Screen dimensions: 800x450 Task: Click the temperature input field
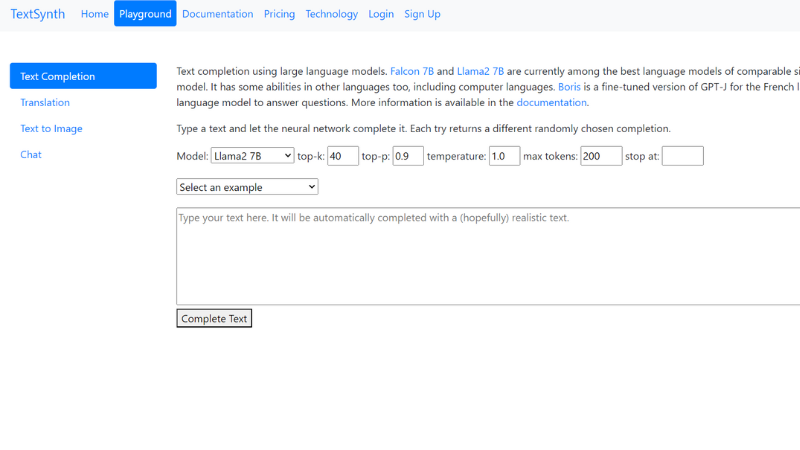tap(505, 156)
